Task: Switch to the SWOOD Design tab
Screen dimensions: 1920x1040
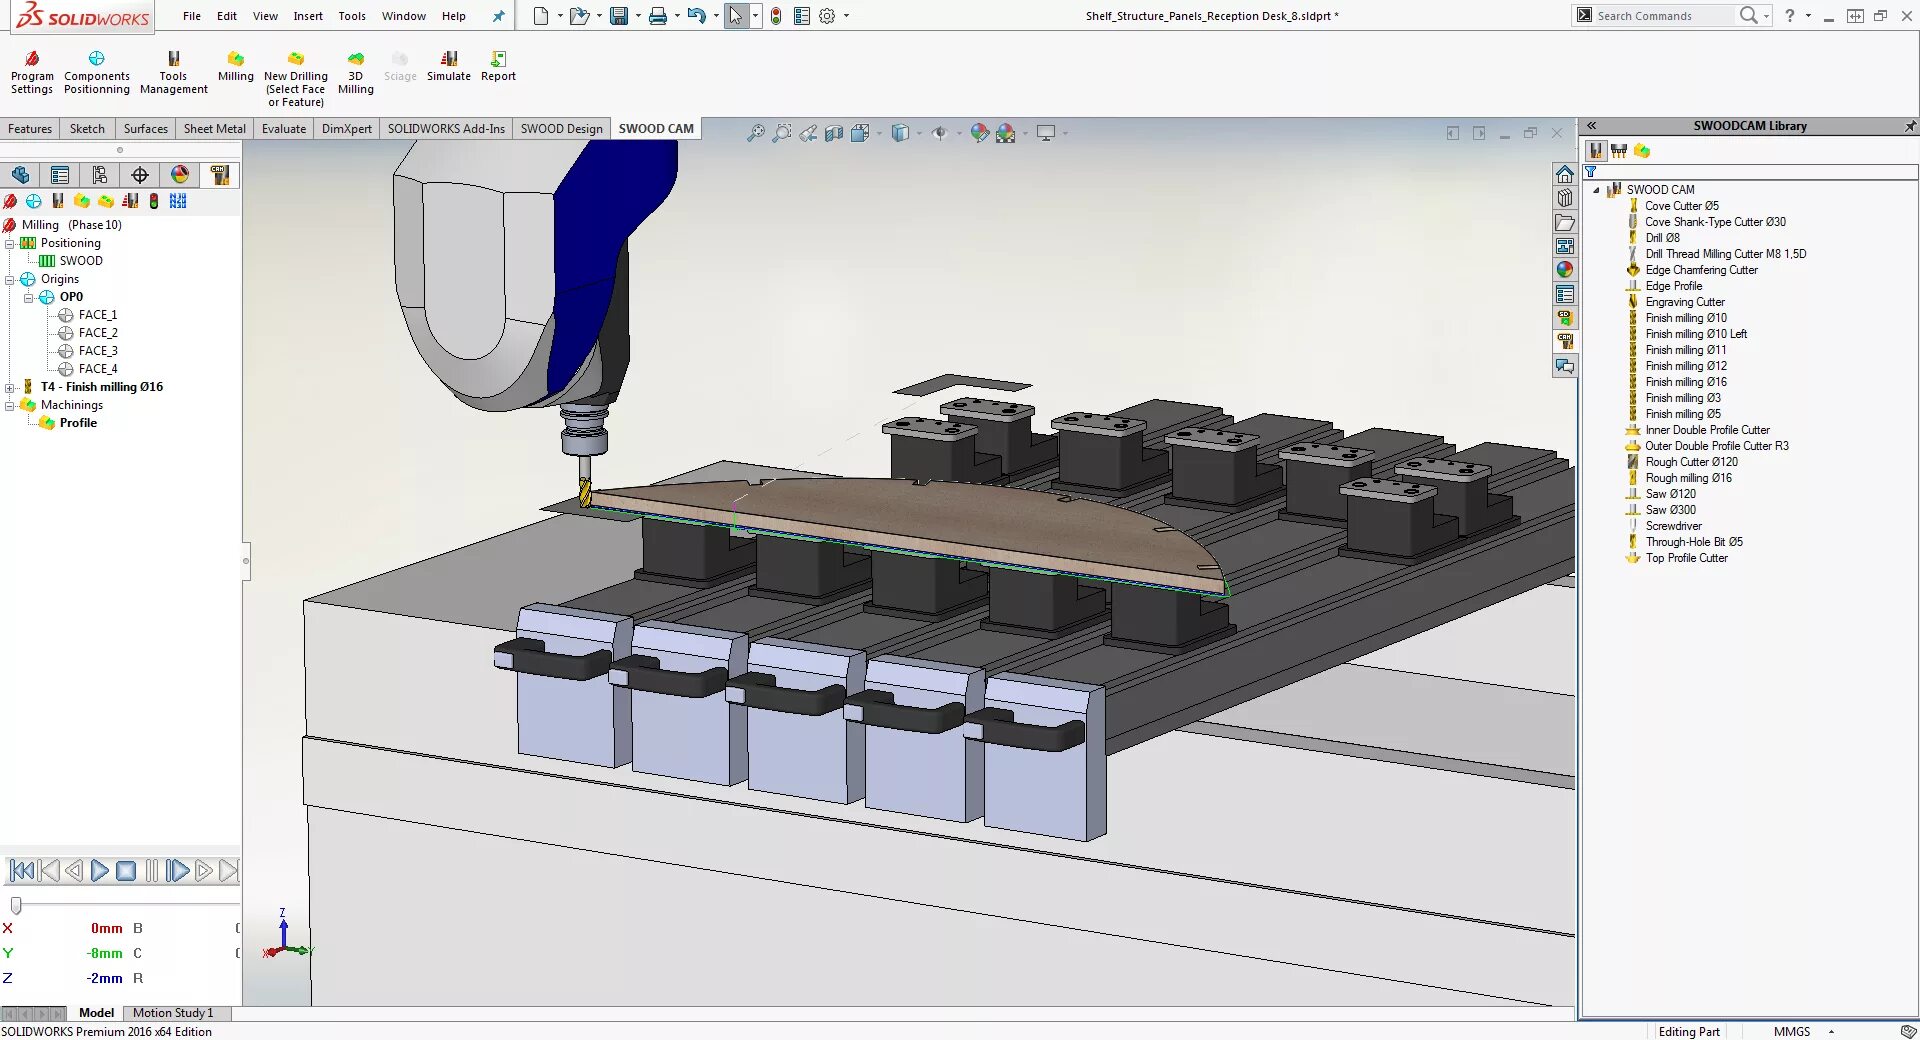Action: click(560, 128)
